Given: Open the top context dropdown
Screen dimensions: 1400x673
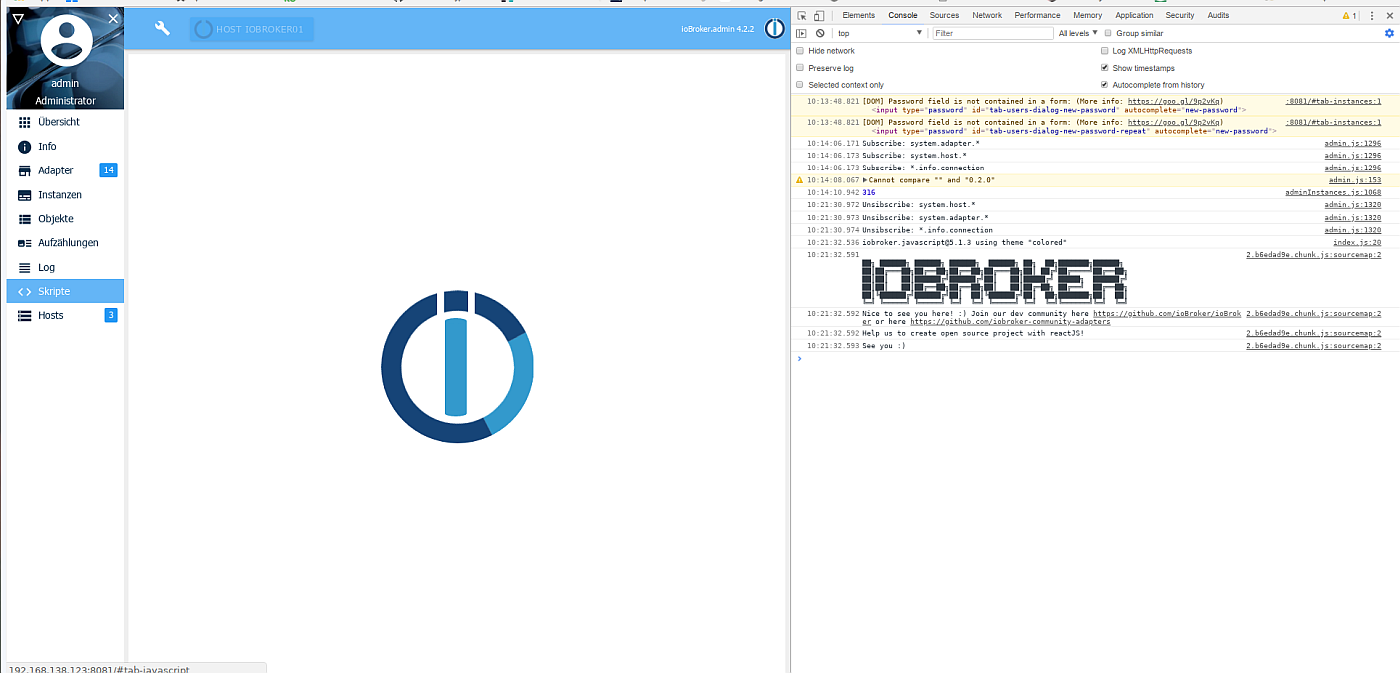Looking at the screenshot, I should point(880,33).
